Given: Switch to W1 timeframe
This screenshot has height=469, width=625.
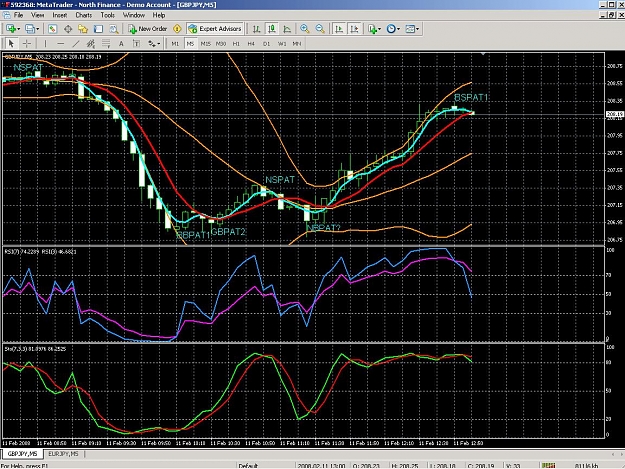Looking at the screenshot, I should (282, 43).
